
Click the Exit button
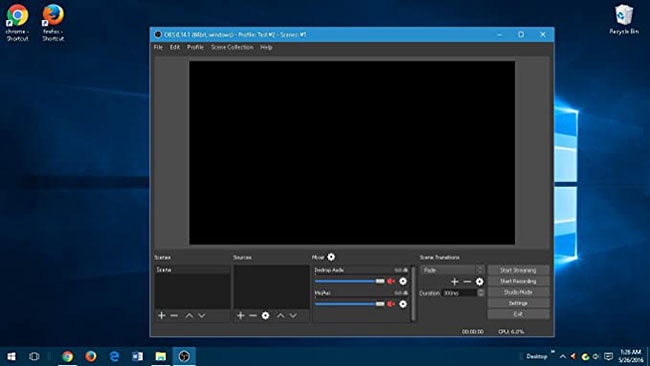518,314
